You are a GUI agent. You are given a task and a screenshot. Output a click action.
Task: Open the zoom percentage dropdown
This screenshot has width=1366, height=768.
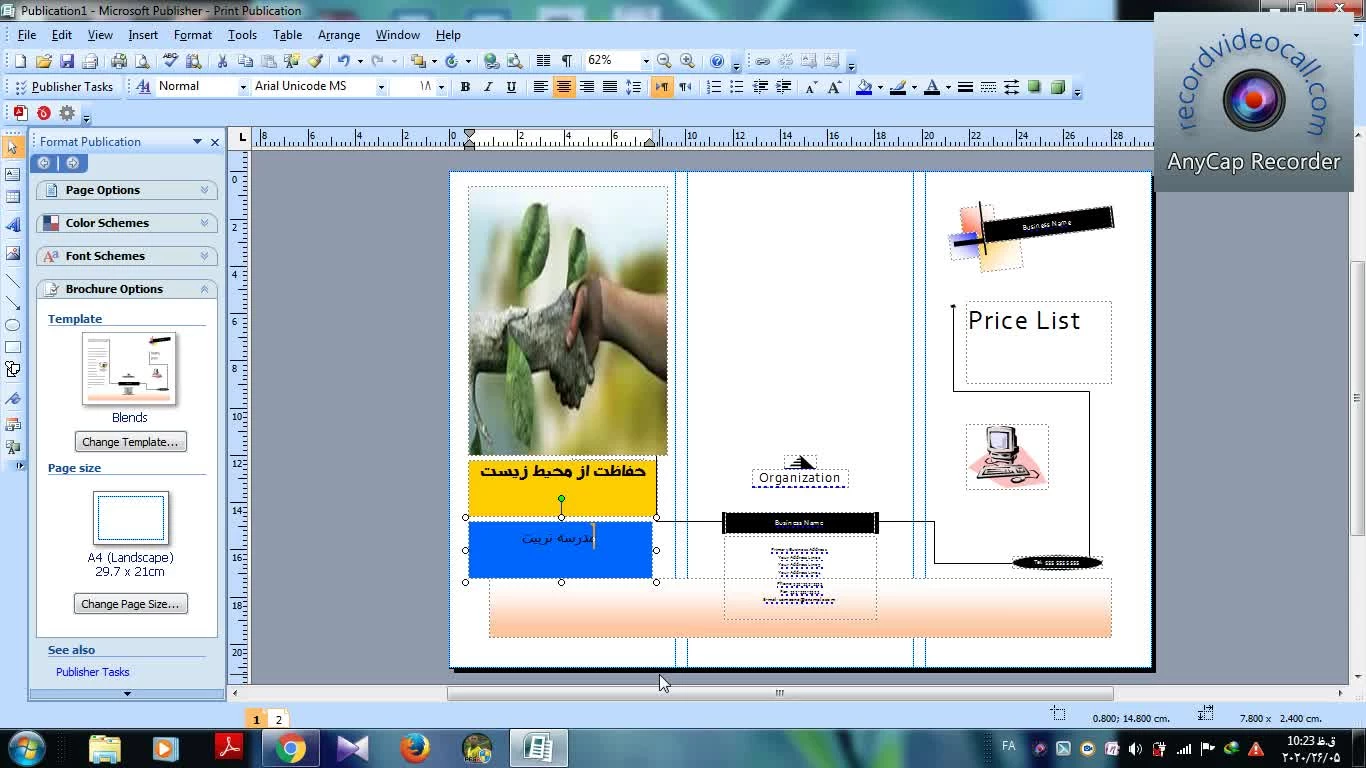point(645,61)
